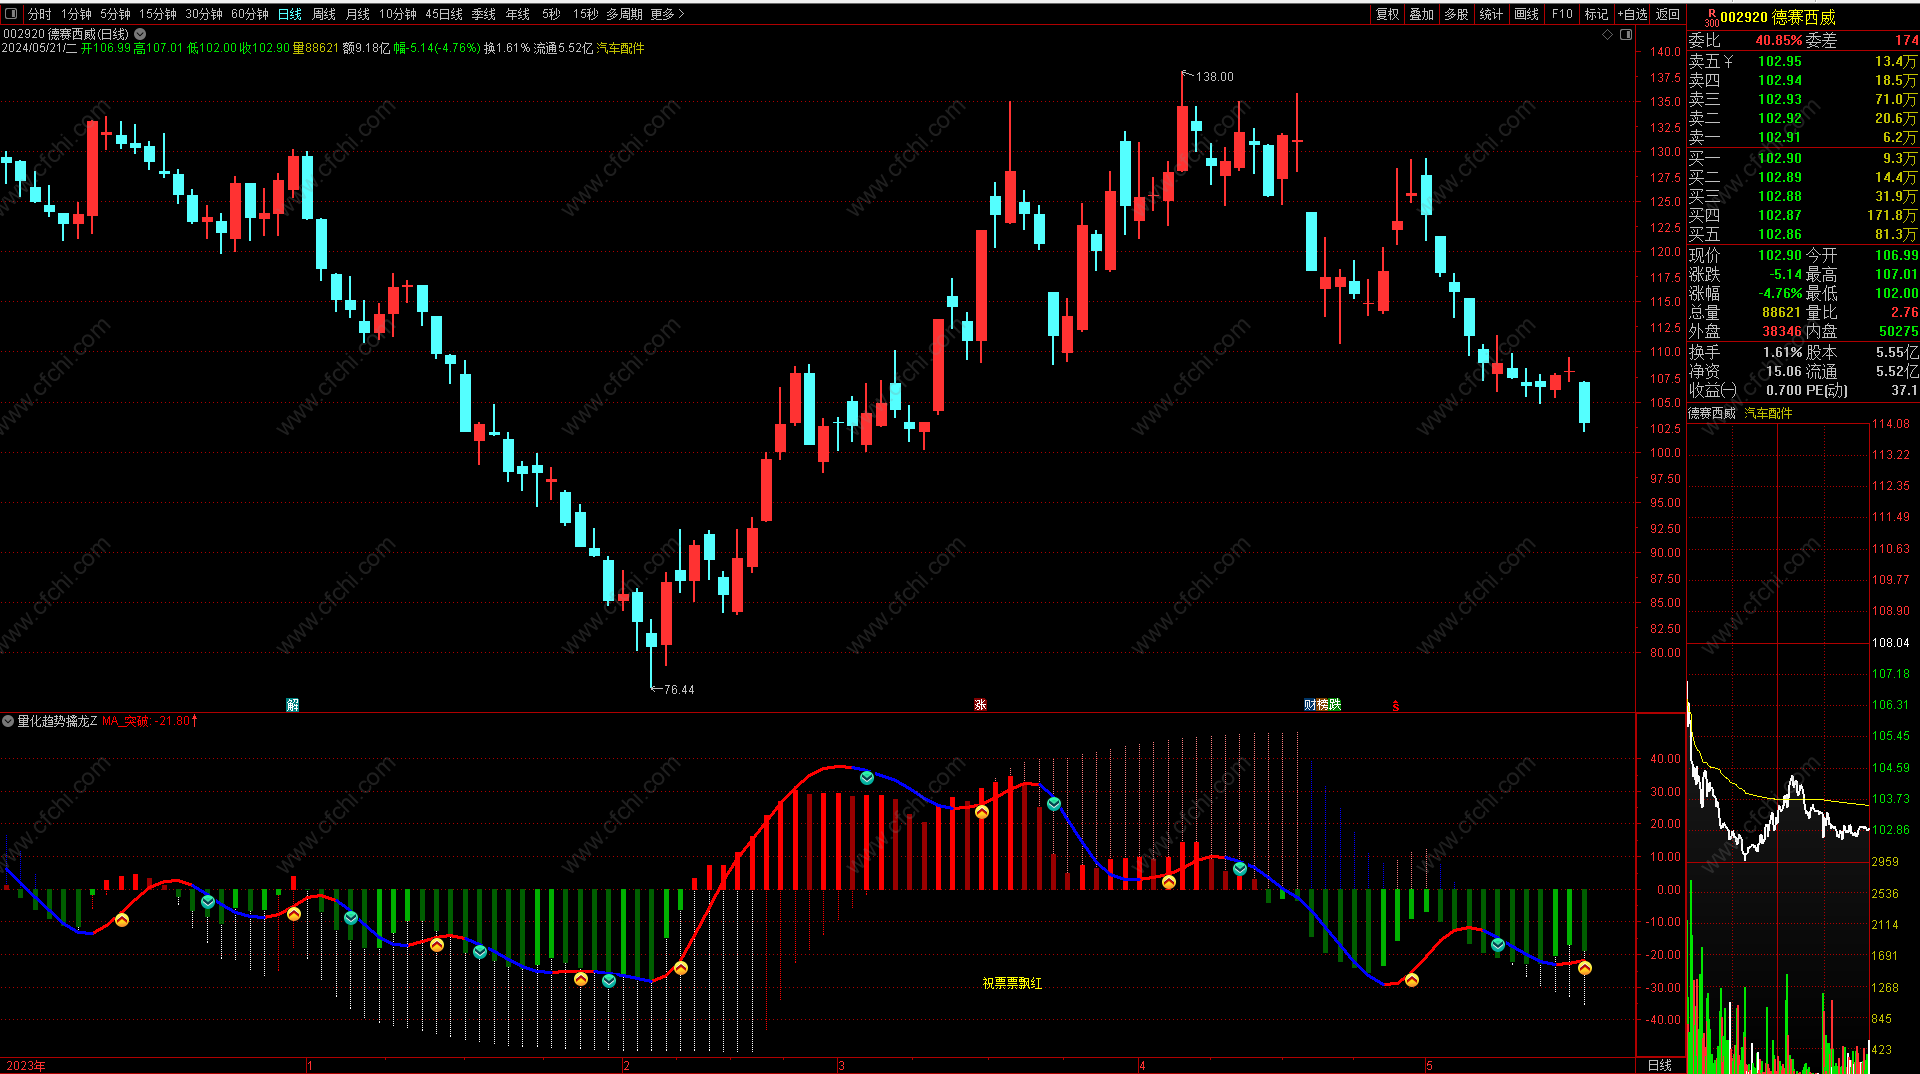The image size is (1920, 1074).
Task: Click the 量化趋势擒龙Z indicator name
Action: (x=57, y=721)
